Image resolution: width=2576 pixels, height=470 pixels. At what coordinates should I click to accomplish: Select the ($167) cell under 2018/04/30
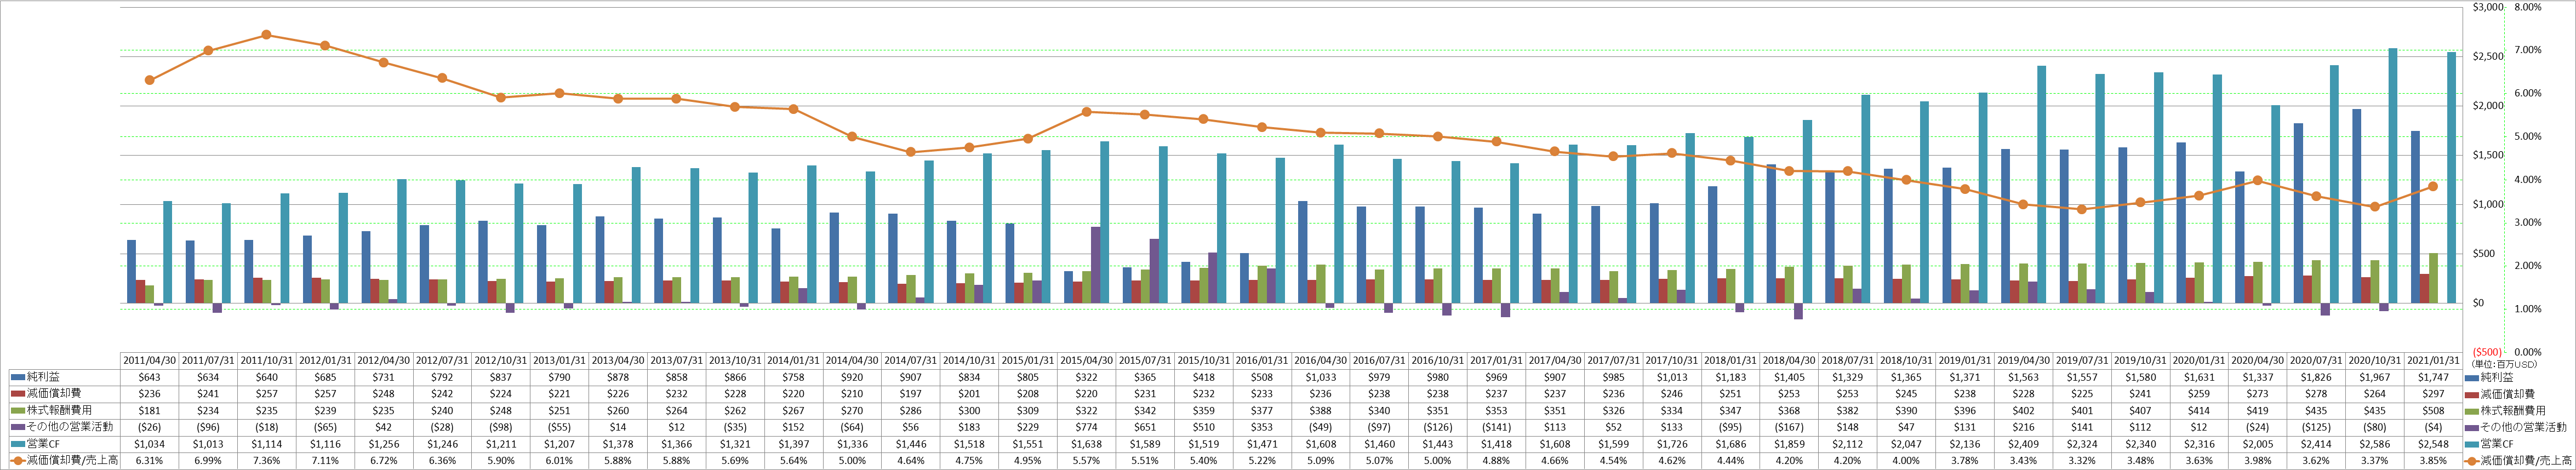1789,427
